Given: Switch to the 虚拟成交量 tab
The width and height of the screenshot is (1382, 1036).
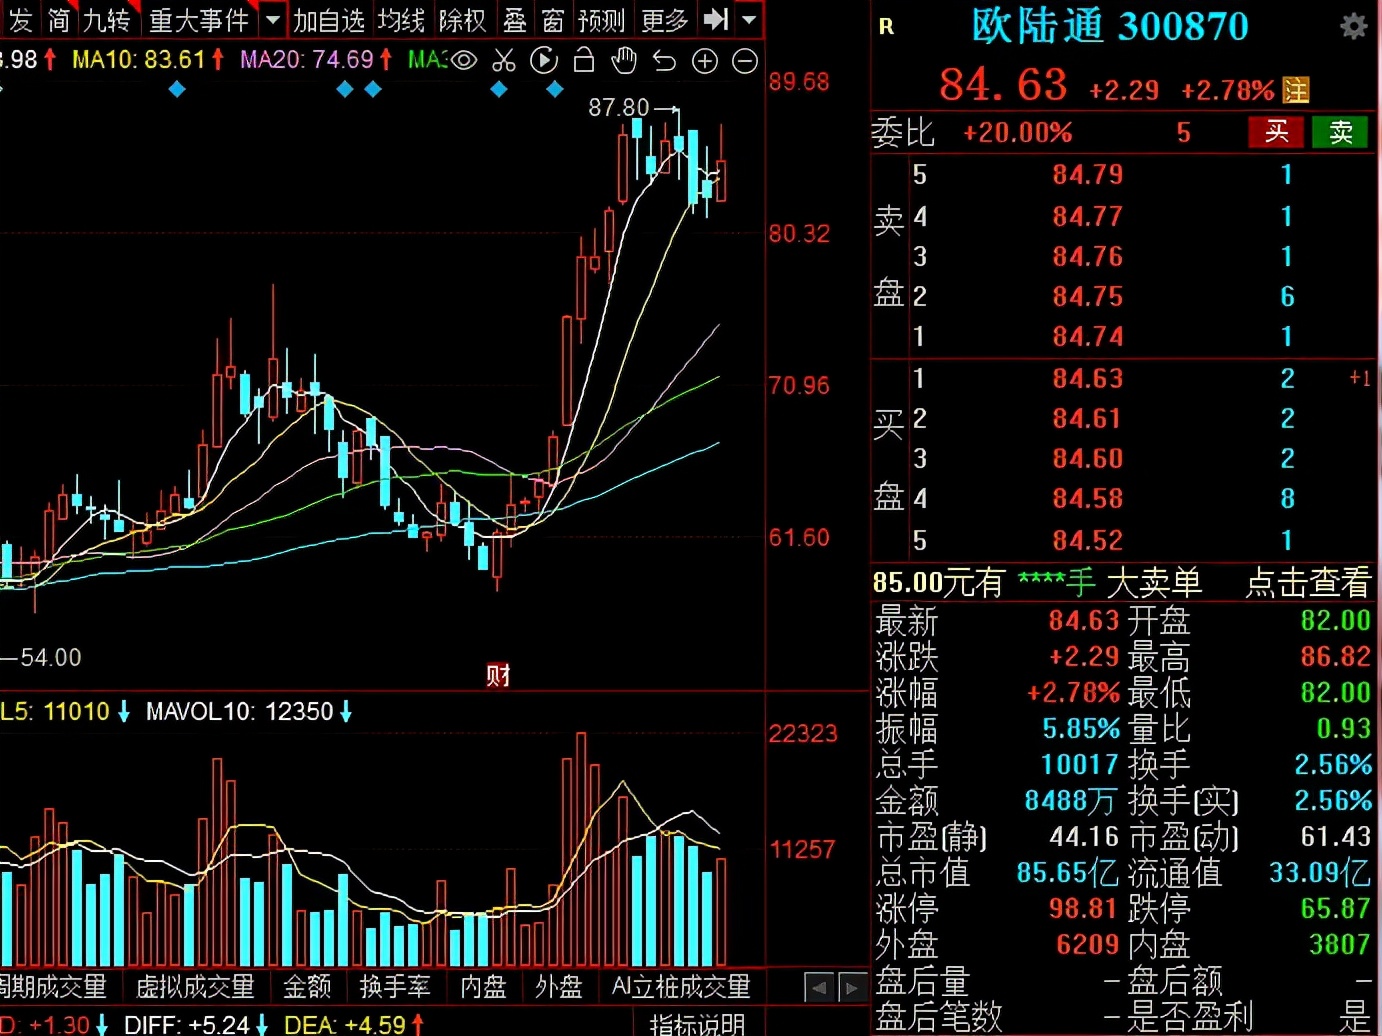Looking at the screenshot, I should coord(195,987).
